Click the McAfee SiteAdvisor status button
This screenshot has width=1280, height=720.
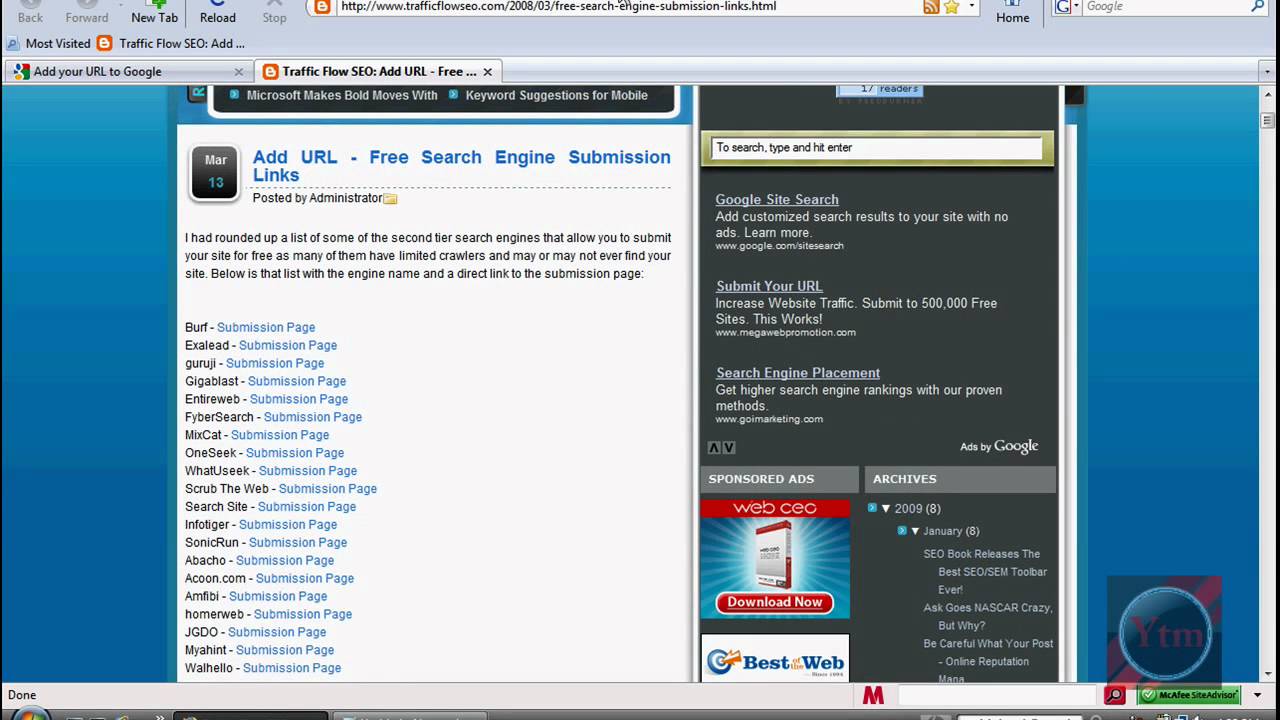click(1190, 695)
